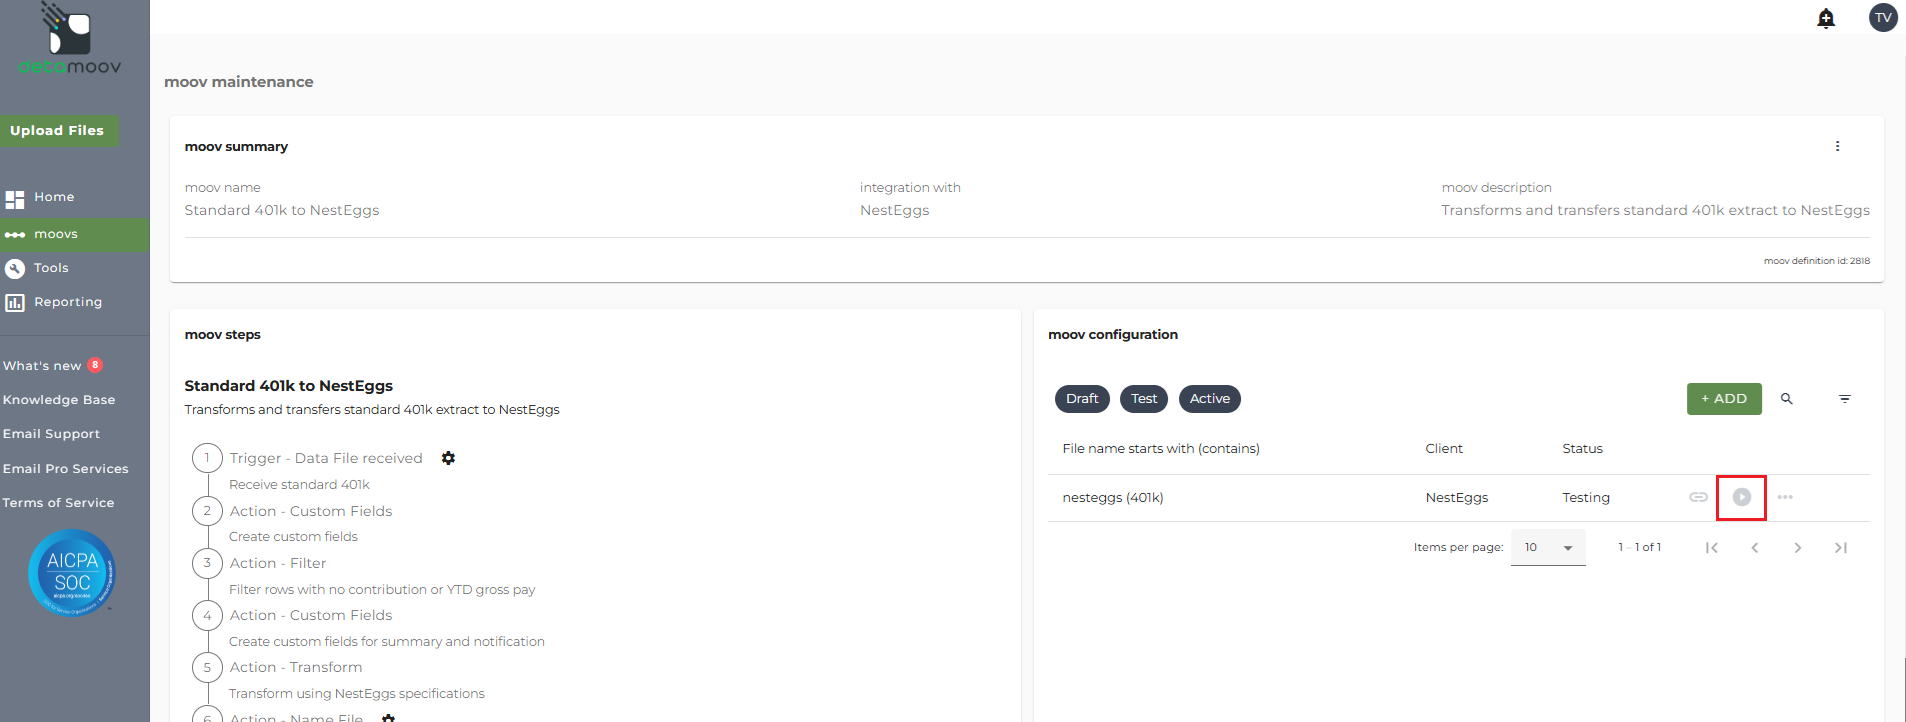Viewport: 1906px width, 722px height.
Task: Click the NestEggs client cell
Action: (1457, 498)
